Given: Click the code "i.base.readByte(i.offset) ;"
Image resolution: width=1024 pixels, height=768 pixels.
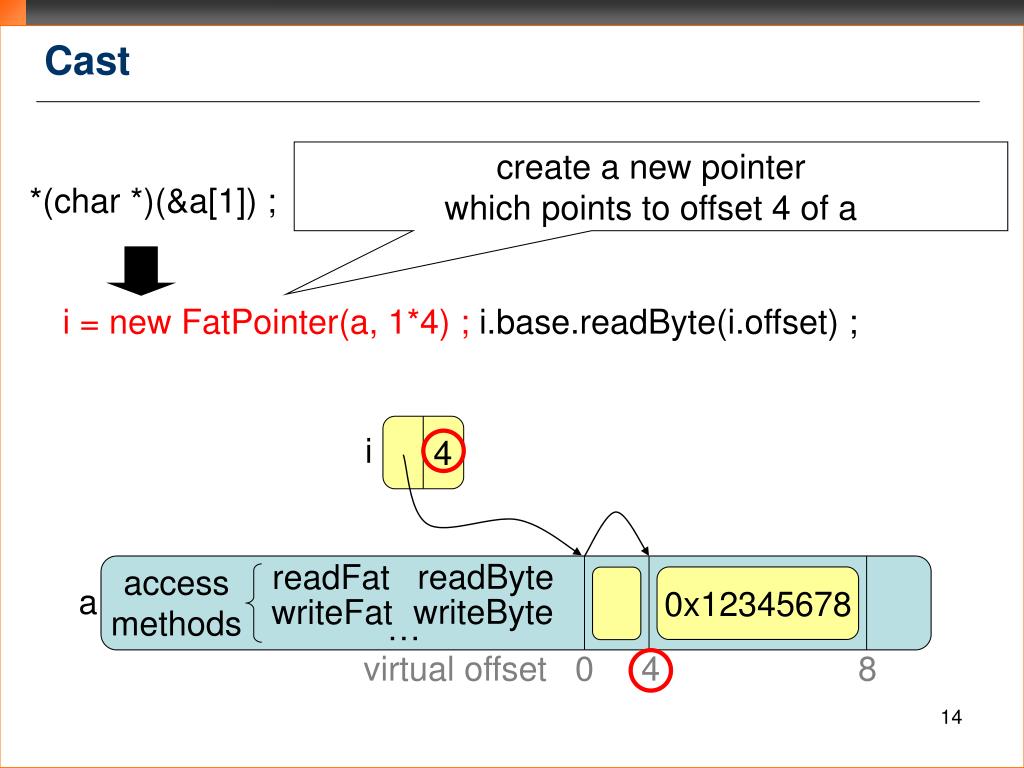Looking at the screenshot, I should (668, 322).
